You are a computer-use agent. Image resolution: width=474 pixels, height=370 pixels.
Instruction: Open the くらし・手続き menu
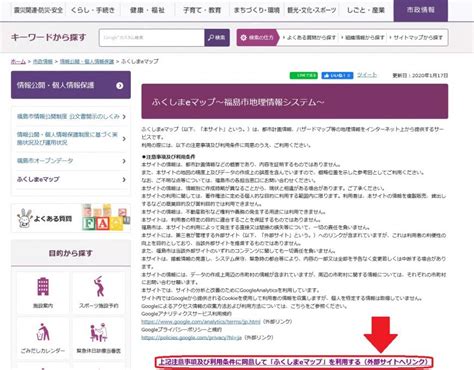click(x=93, y=10)
